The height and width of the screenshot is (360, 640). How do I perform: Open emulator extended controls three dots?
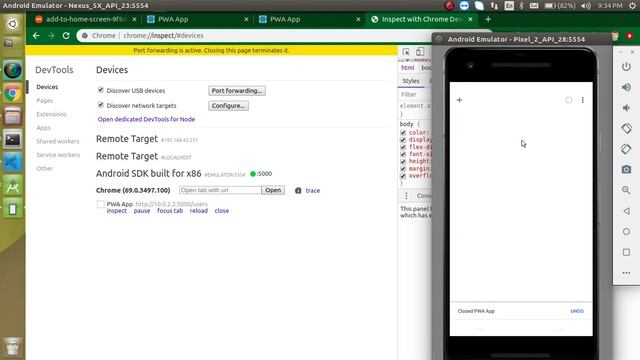[x=626, y=273]
